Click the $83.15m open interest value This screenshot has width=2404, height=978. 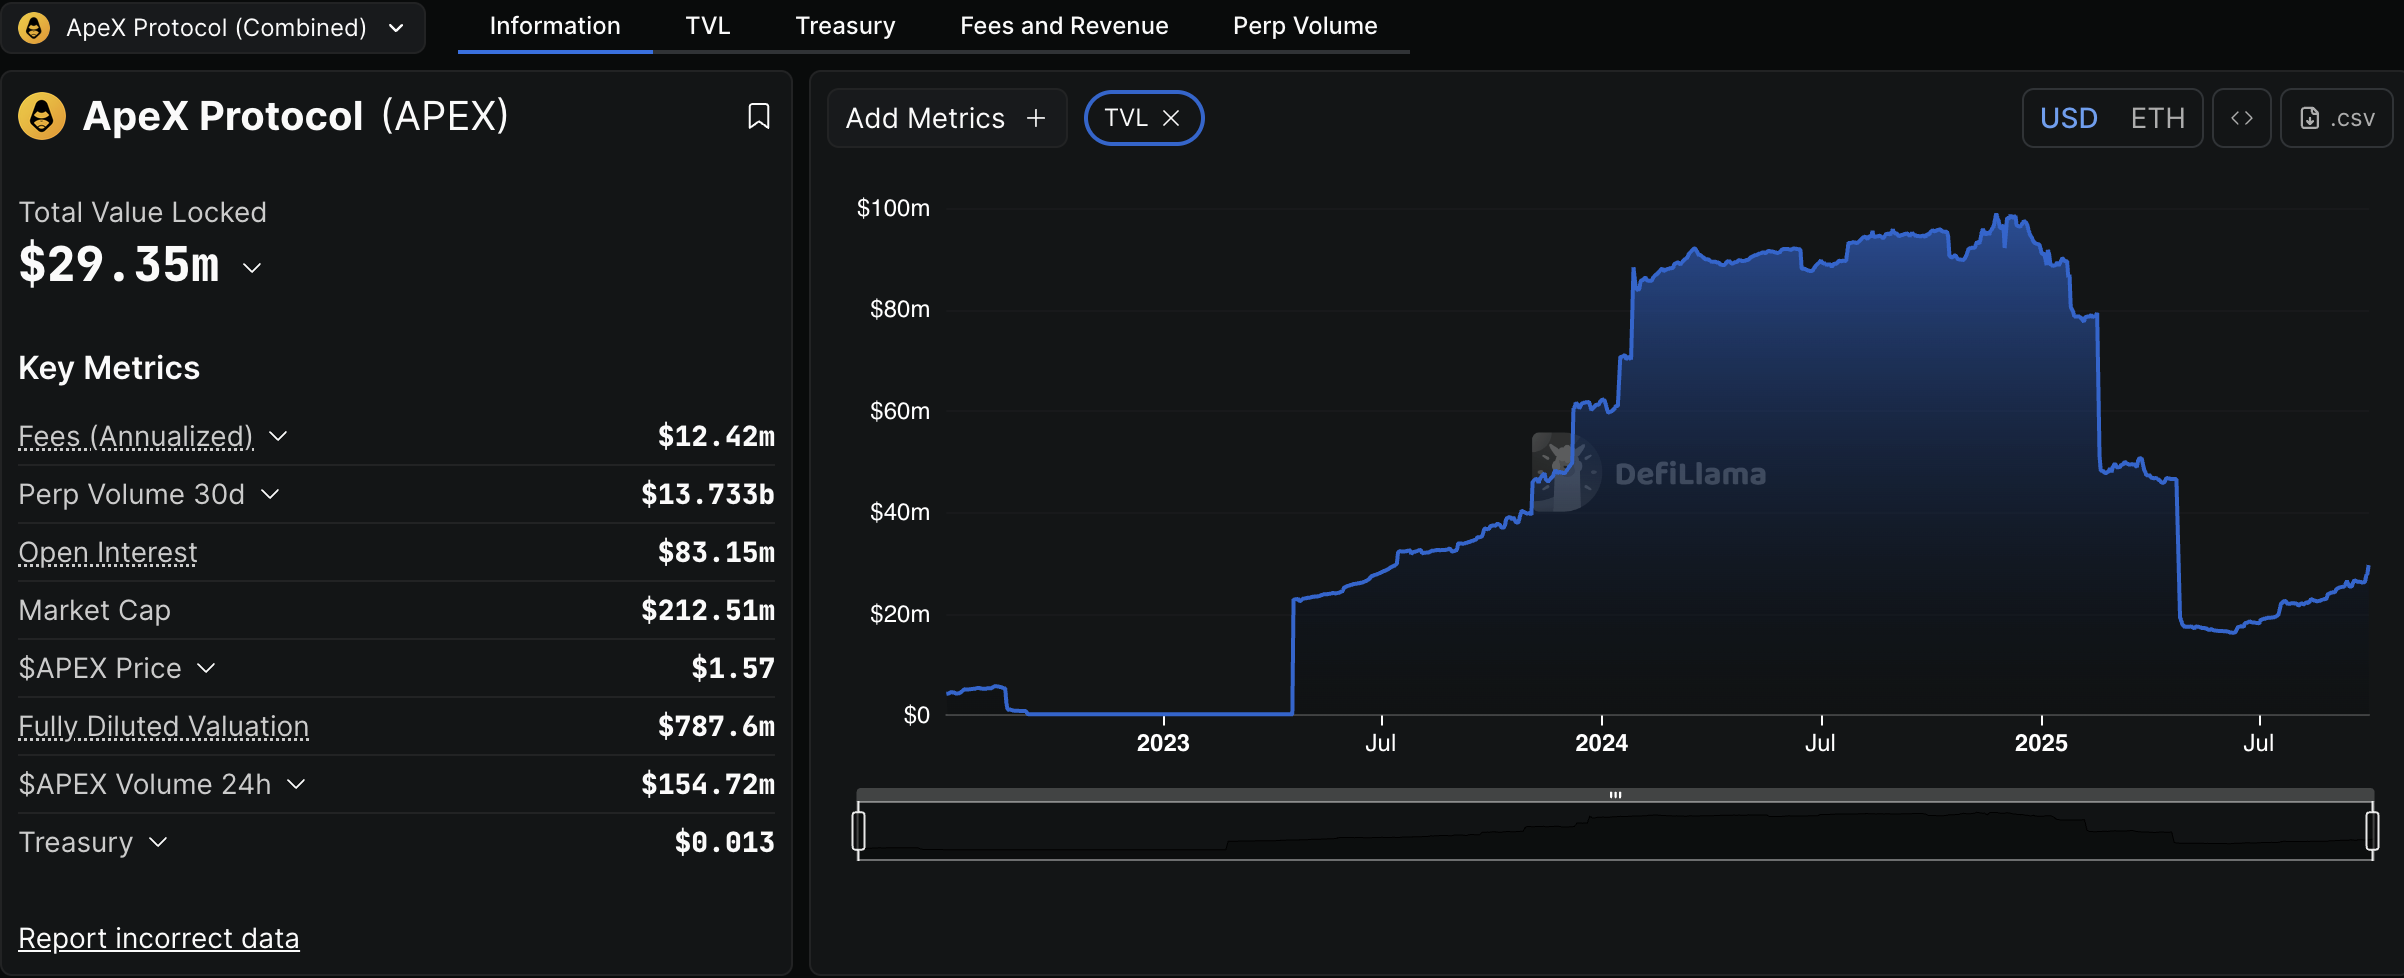pyautogui.click(x=716, y=552)
